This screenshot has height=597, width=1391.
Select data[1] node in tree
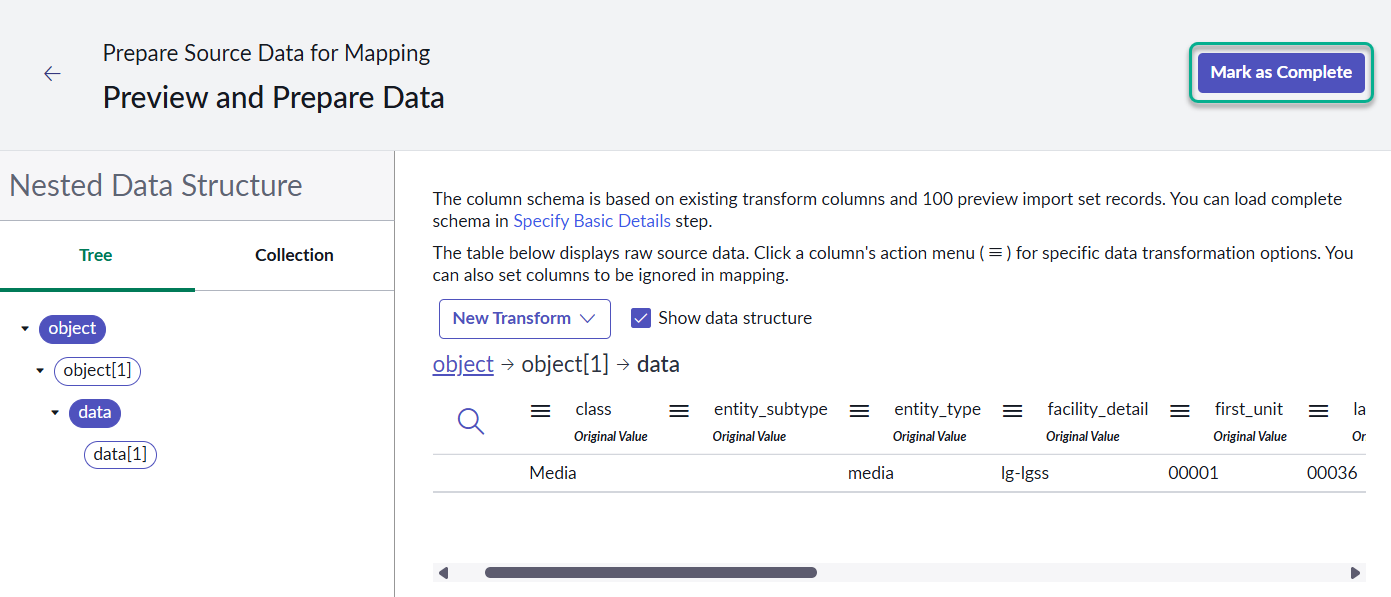click(x=120, y=455)
